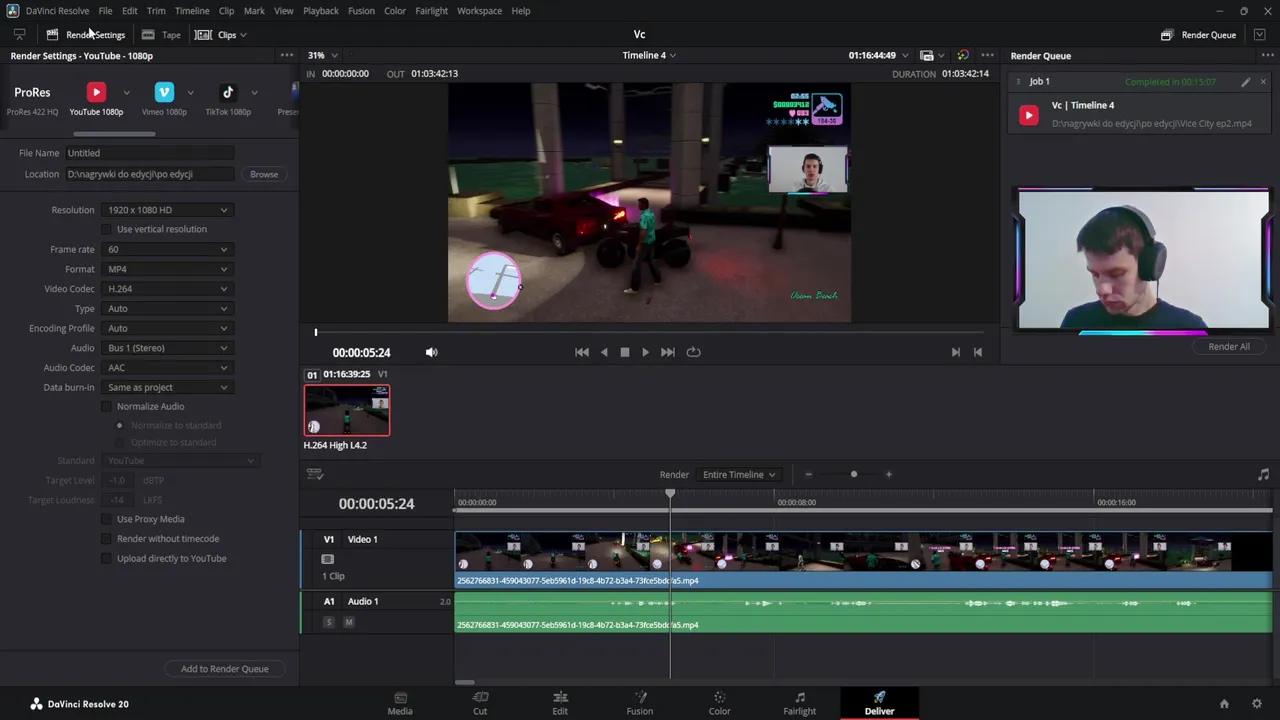Viewport: 1280px width, 720px height.
Task: Mute the A1 audio track
Action: (348, 622)
